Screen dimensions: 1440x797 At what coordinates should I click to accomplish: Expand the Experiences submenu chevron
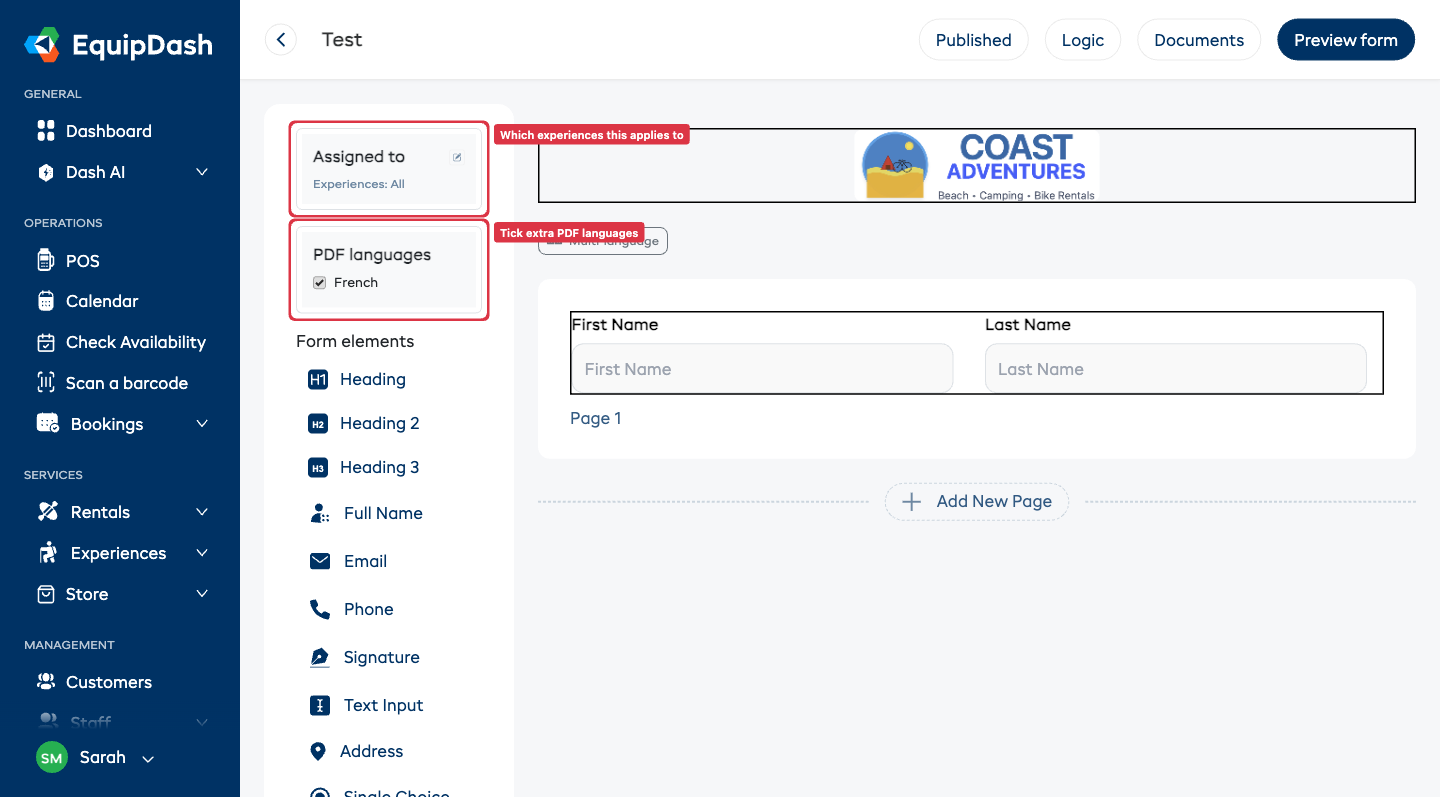(202, 553)
